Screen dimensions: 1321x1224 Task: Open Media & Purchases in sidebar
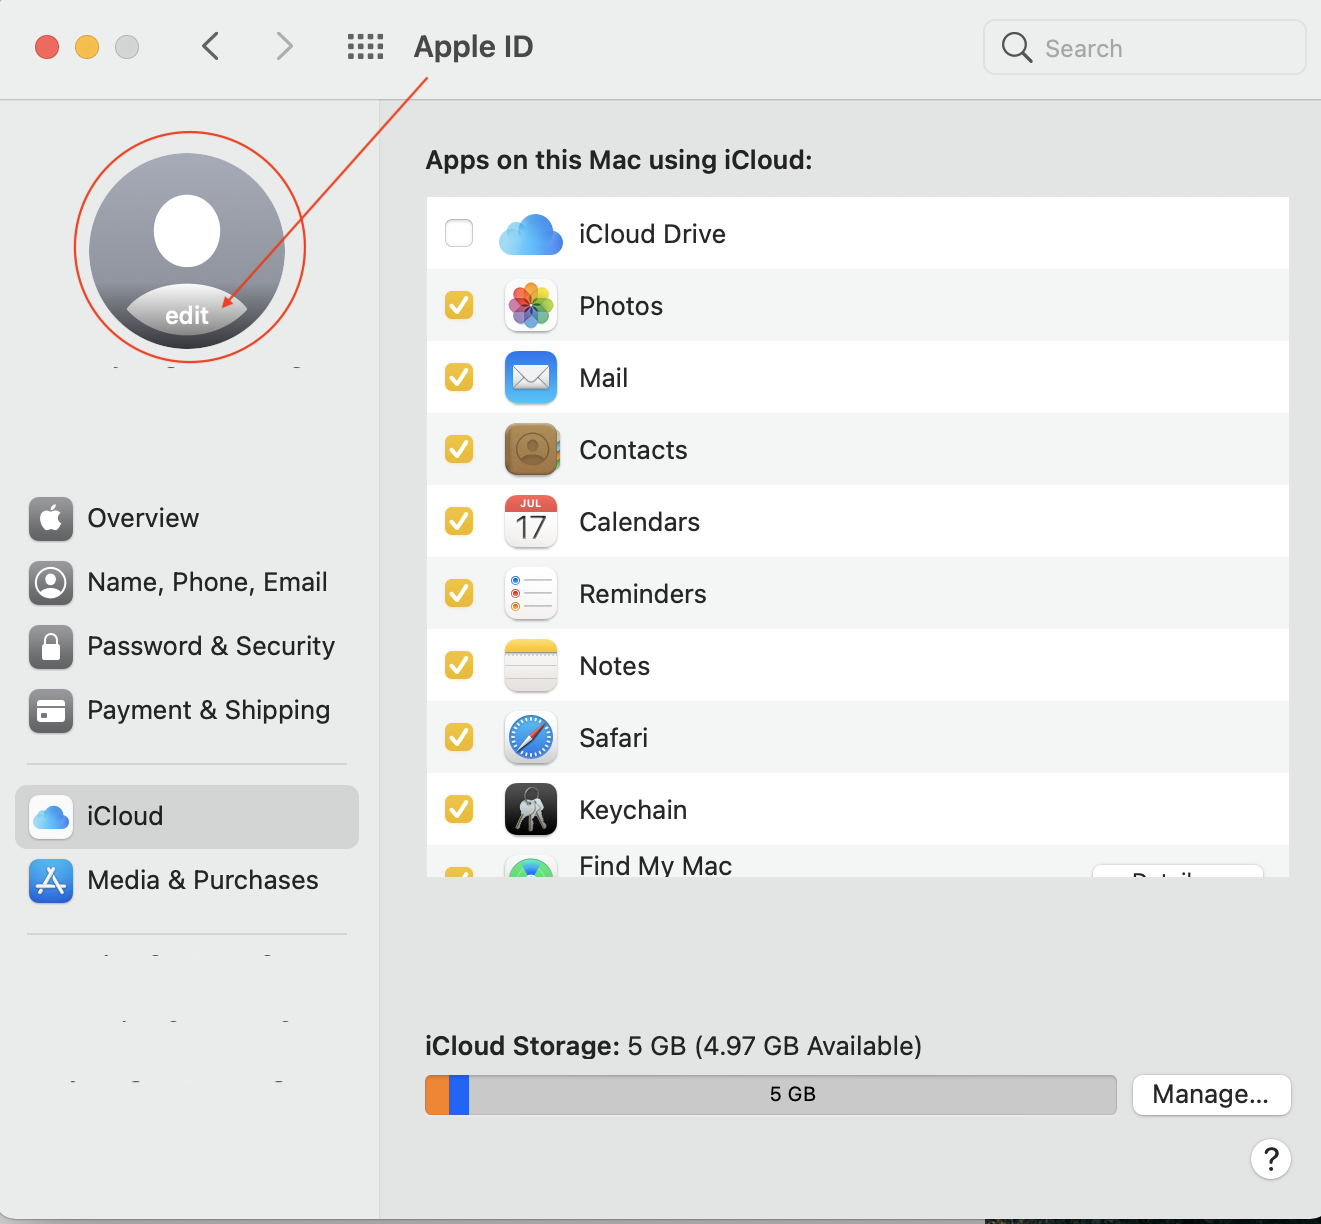pyautogui.click(x=202, y=880)
